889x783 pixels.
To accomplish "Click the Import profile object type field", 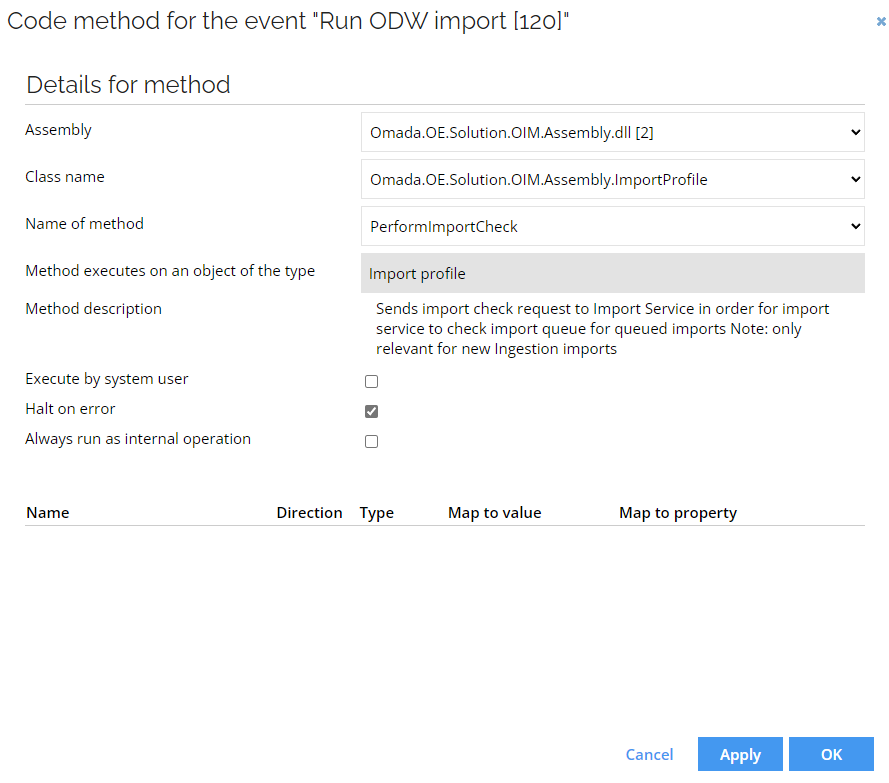I will point(612,273).
